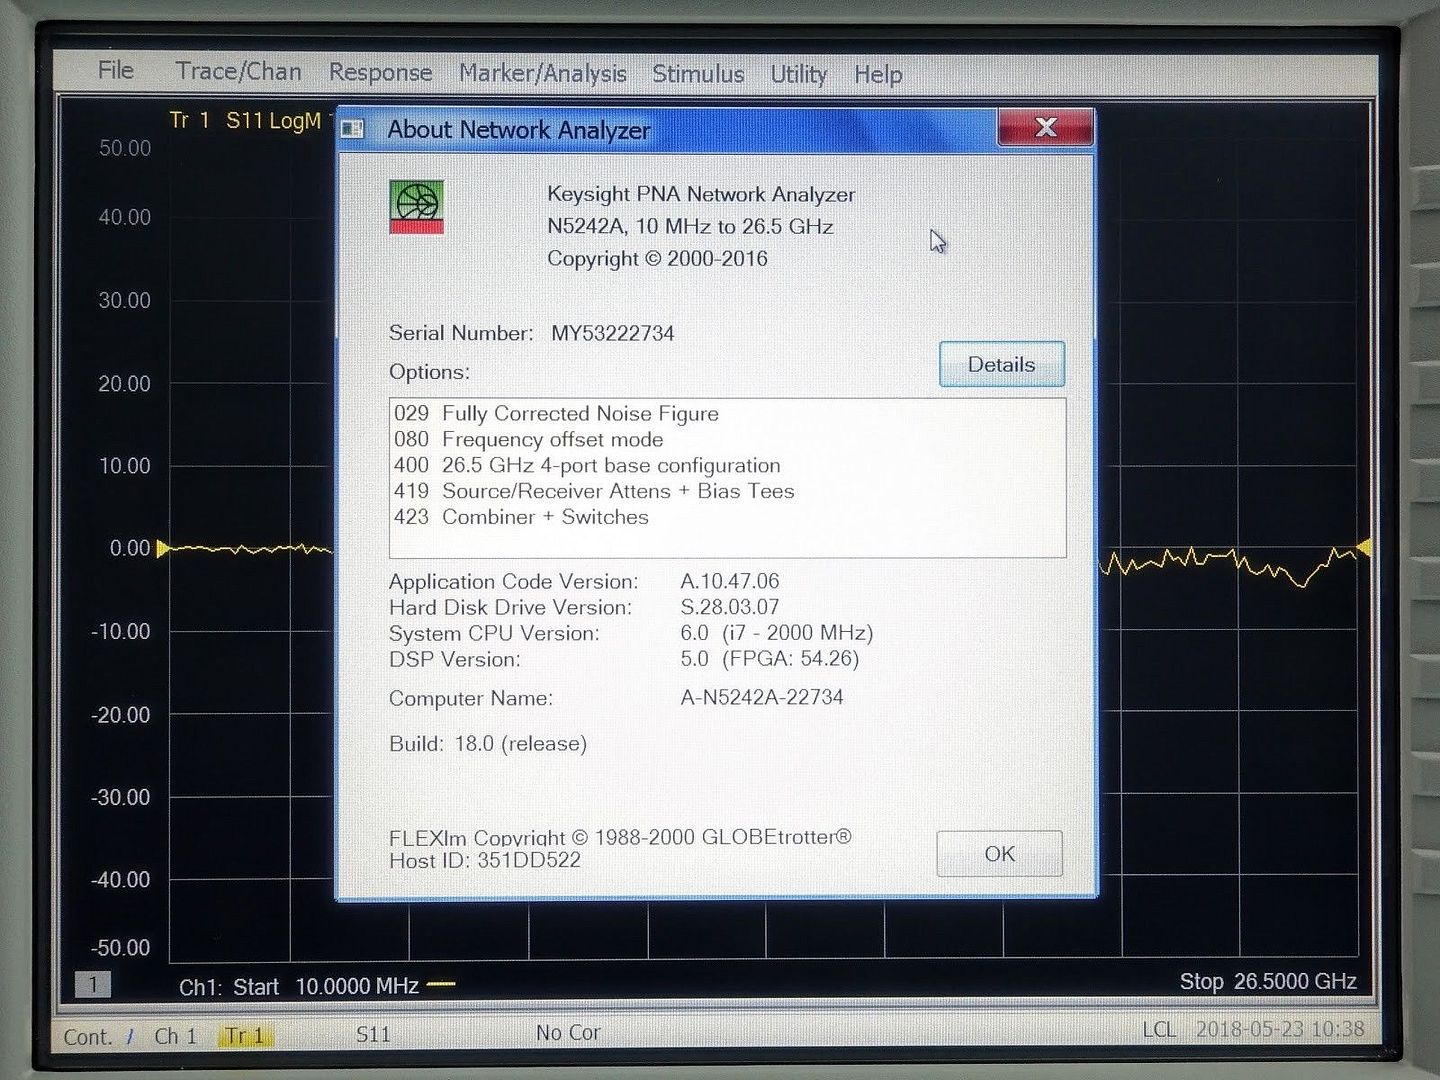The height and width of the screenshot is (1080, 1440).
Task: Click the yellow reference marker at trace right
Action: point(1363,547)
